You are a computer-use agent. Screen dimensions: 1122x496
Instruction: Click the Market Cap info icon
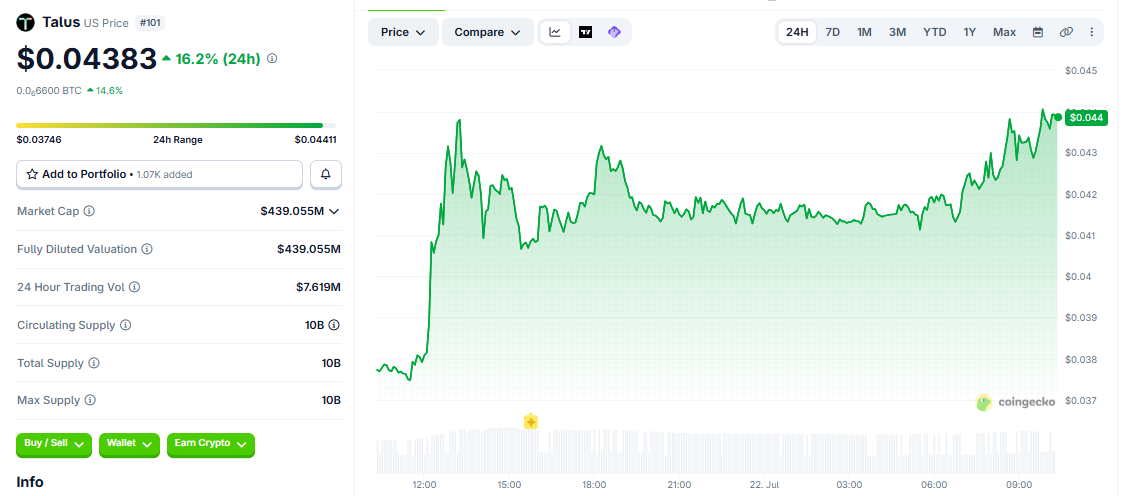tap(89, 211)
